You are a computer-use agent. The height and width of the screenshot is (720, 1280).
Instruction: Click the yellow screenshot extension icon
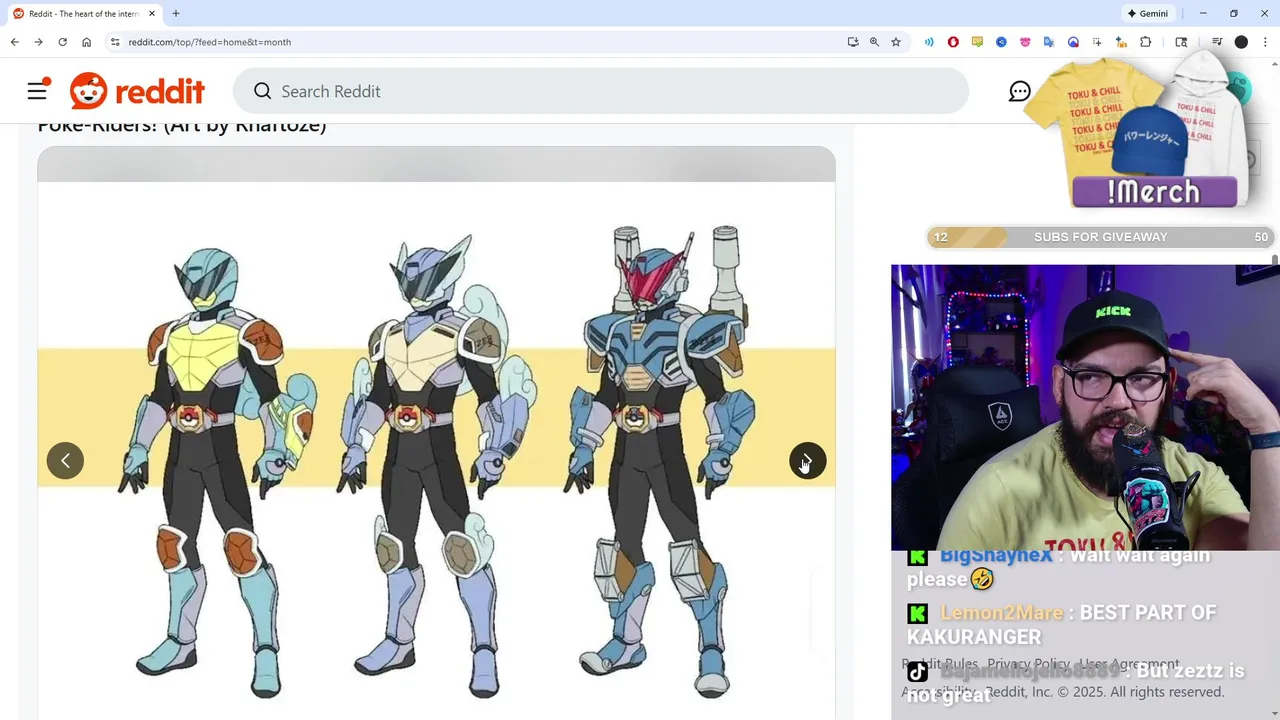(x=977, y=42)
